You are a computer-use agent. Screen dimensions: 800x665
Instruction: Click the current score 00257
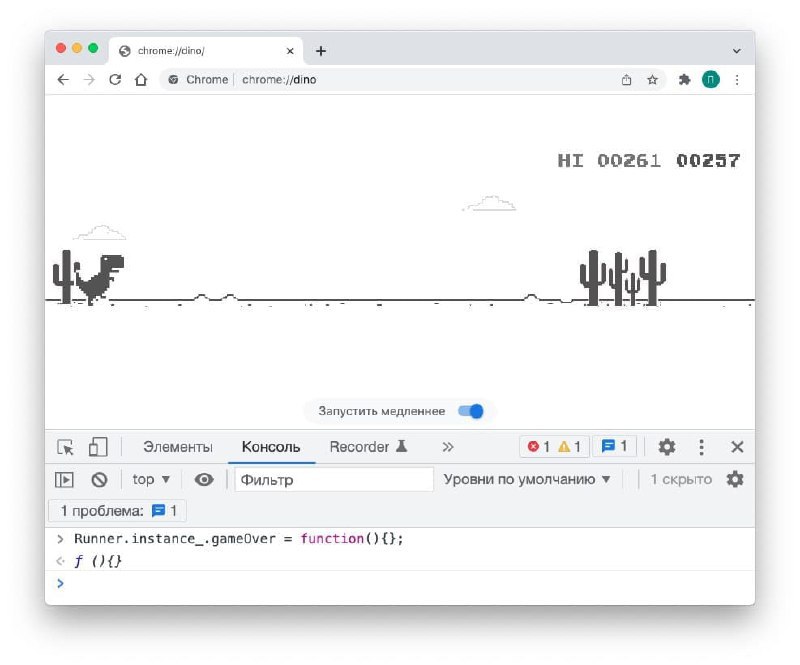[708, 161]
